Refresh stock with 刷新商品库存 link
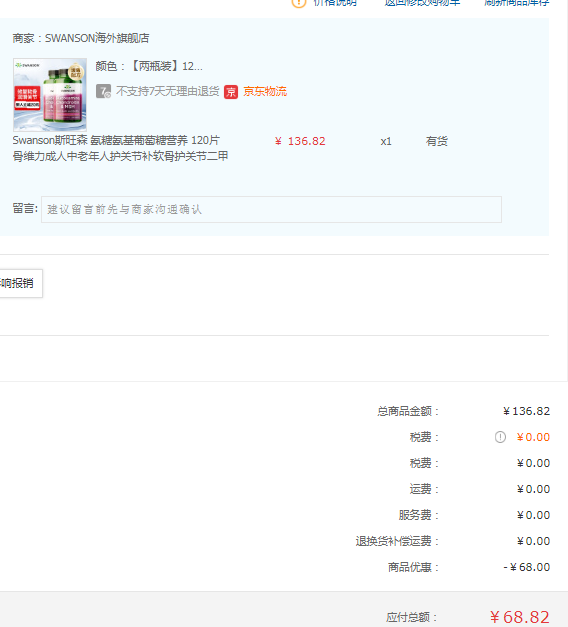Screen dimensions: 568x627 (517, 3)
